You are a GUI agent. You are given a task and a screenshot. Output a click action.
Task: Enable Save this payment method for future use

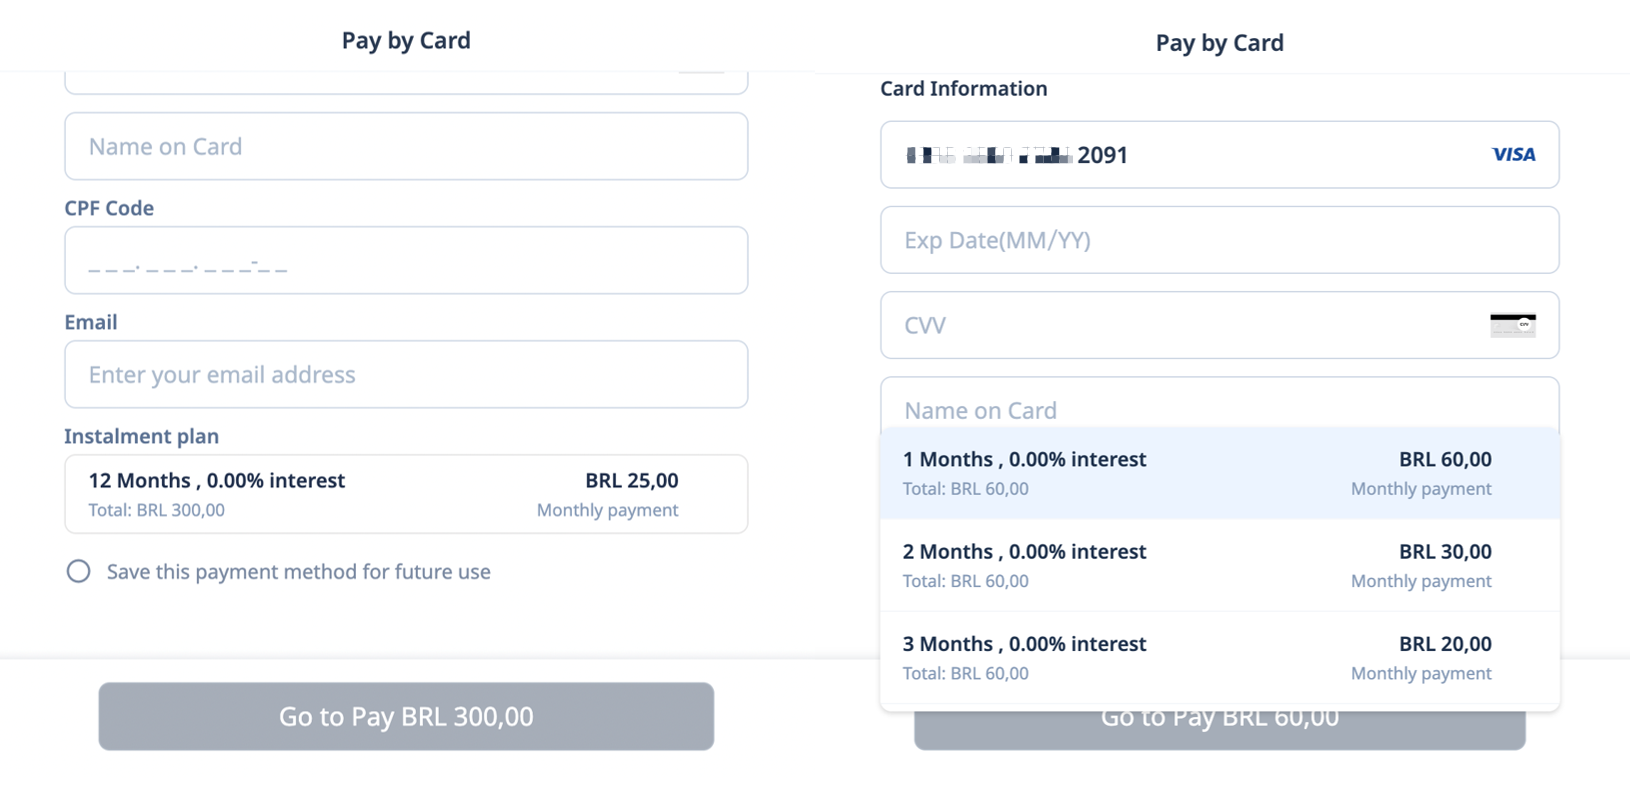coord(78,571)
